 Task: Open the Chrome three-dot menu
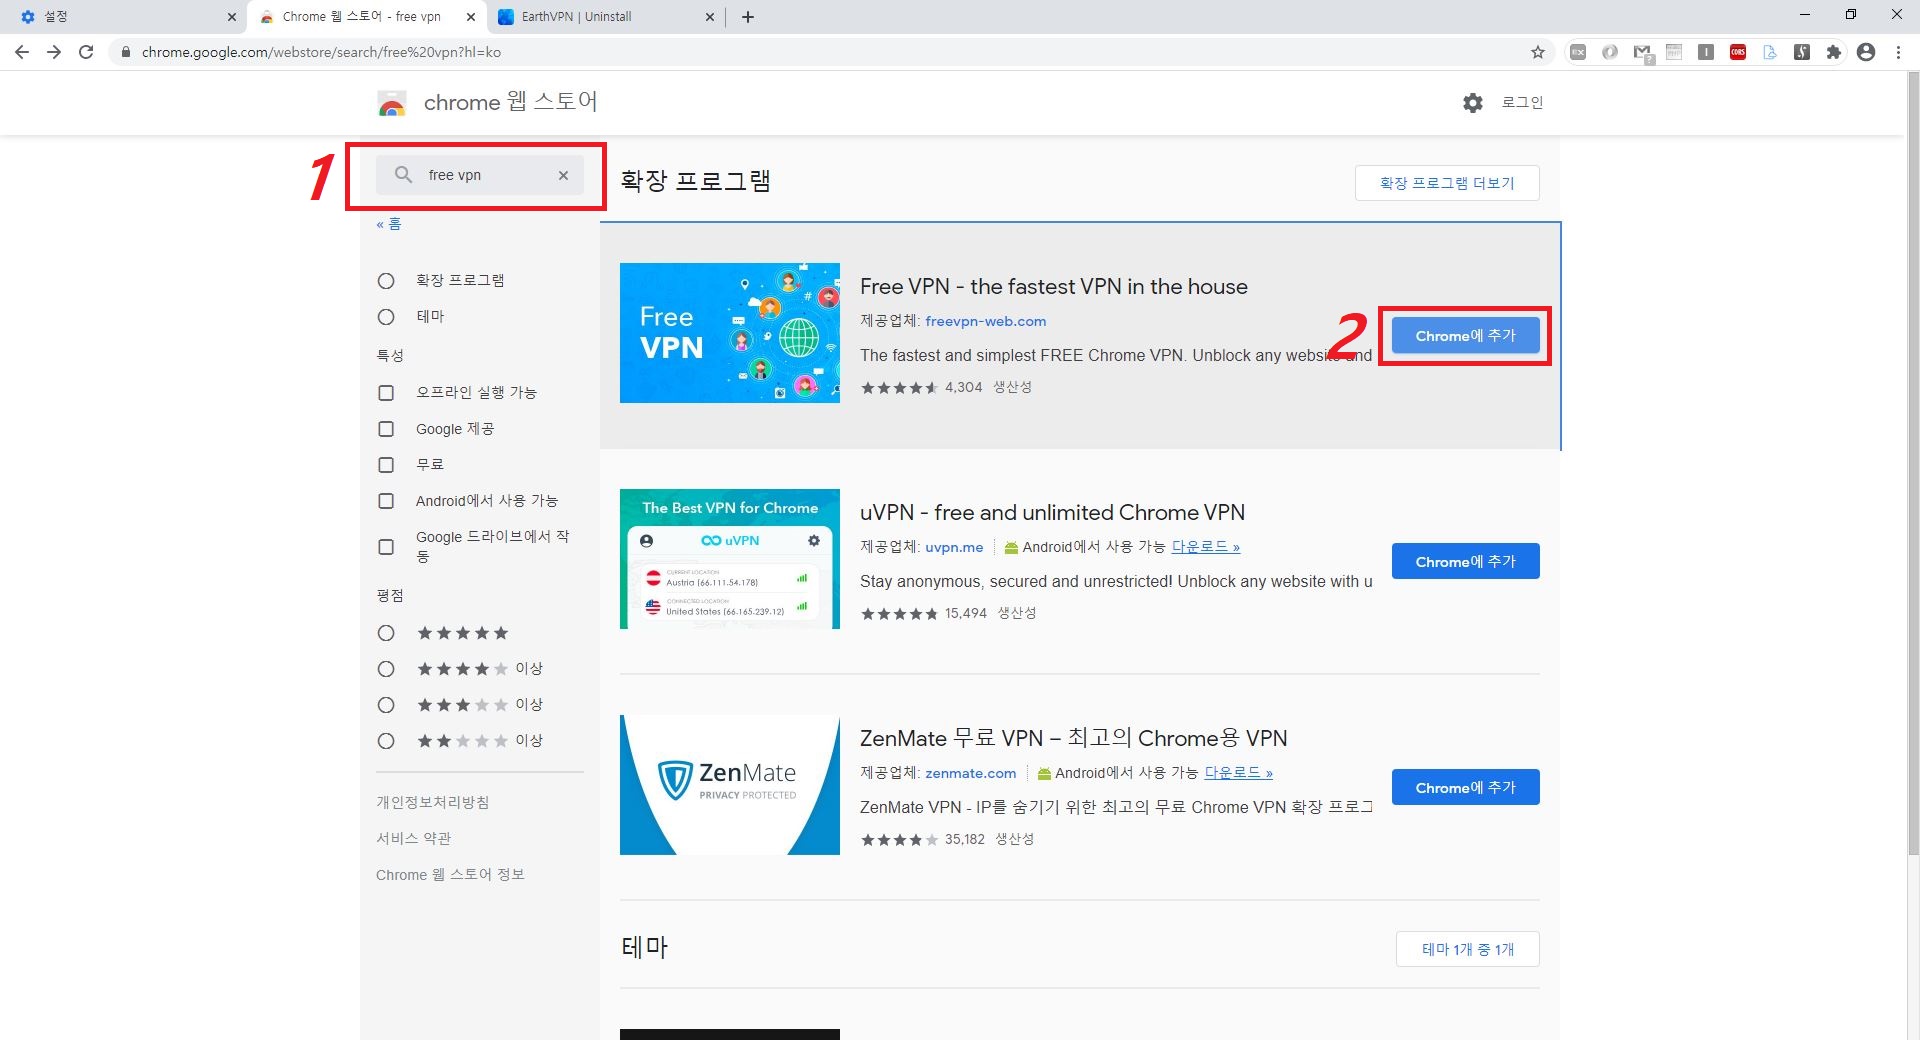pos(1898,52)
